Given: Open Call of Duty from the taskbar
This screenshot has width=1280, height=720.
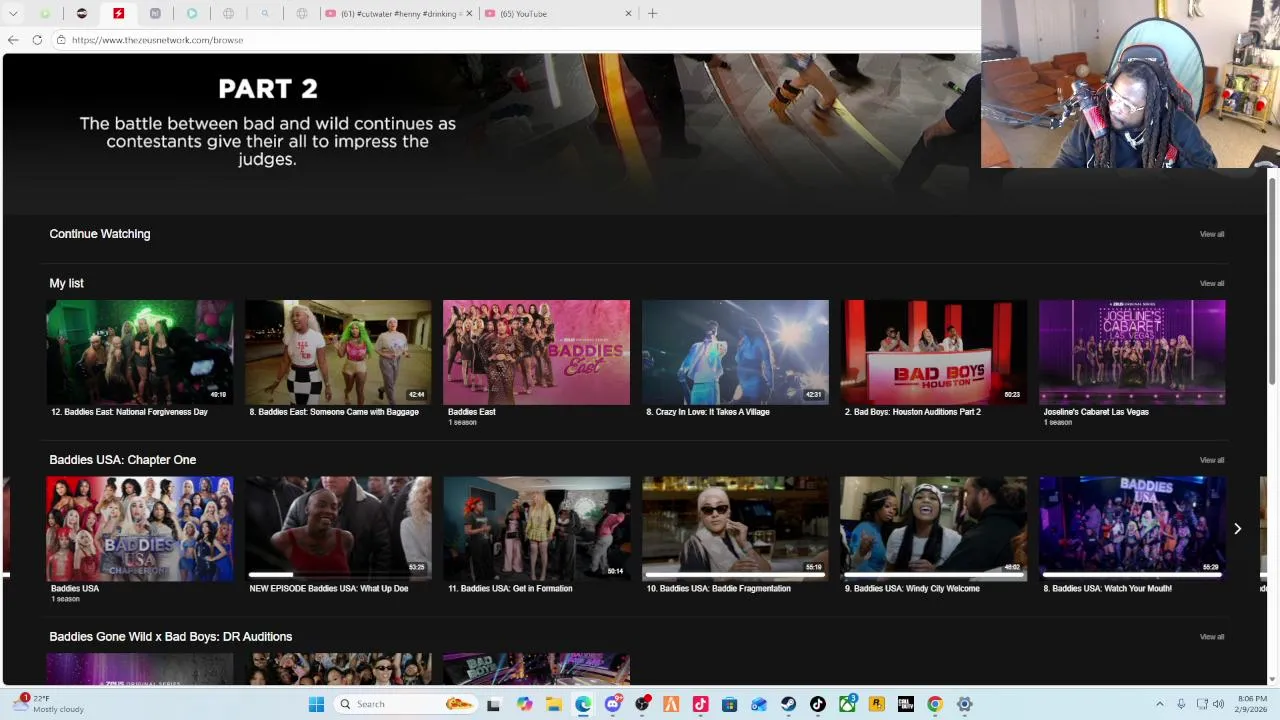Looking at the screenshot, I should pyautogui.click(x=906, y=704).
